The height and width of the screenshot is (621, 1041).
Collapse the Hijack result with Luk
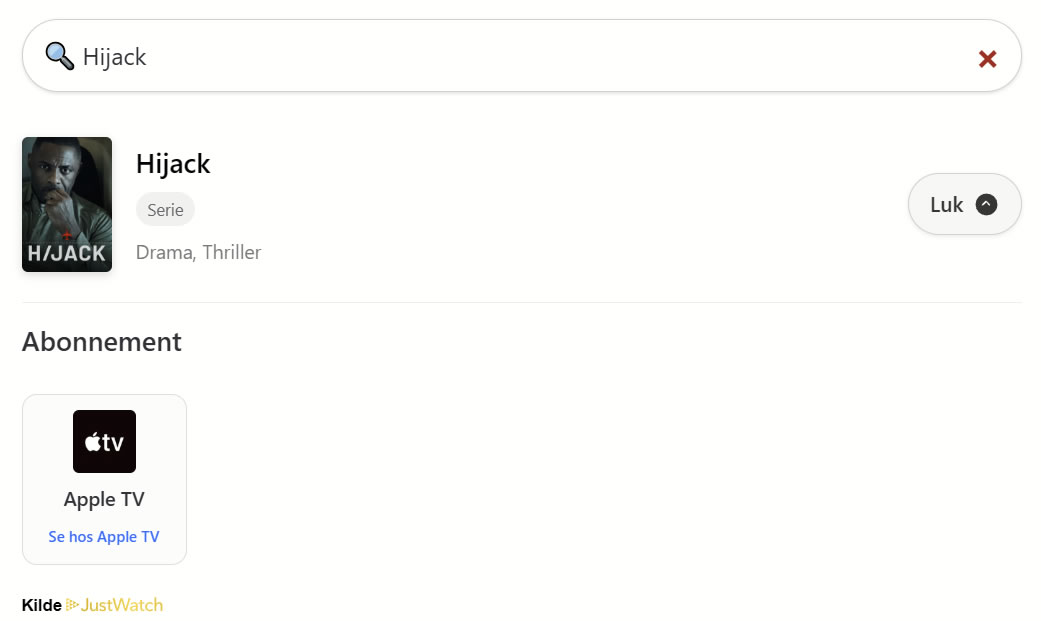pos(963,203)
